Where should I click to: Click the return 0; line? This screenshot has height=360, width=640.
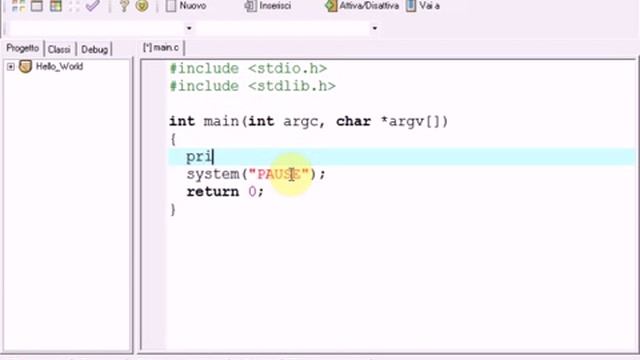(225, 192)
